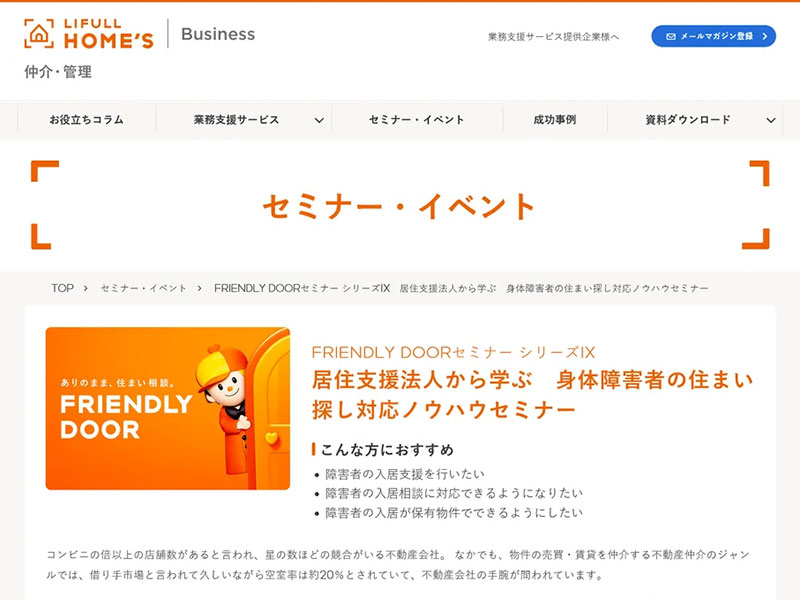This screenshot has width=800, height=600.
Task: Open the 業務支援サービス menu
Action: 236,120
